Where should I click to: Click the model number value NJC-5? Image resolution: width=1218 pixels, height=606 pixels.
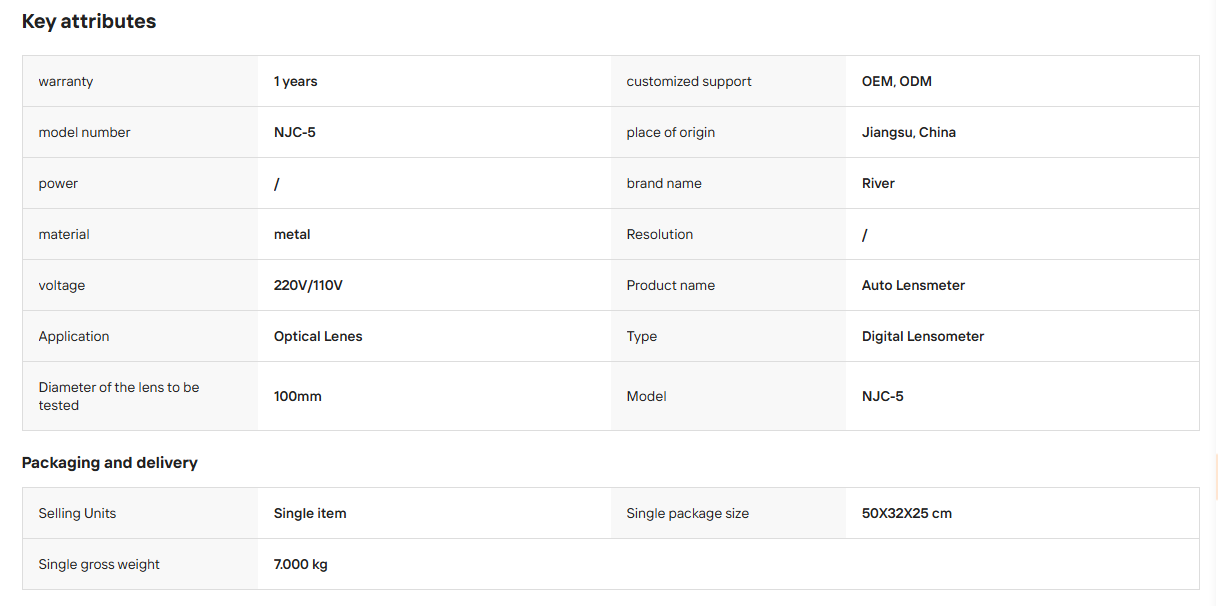point(295,132)
